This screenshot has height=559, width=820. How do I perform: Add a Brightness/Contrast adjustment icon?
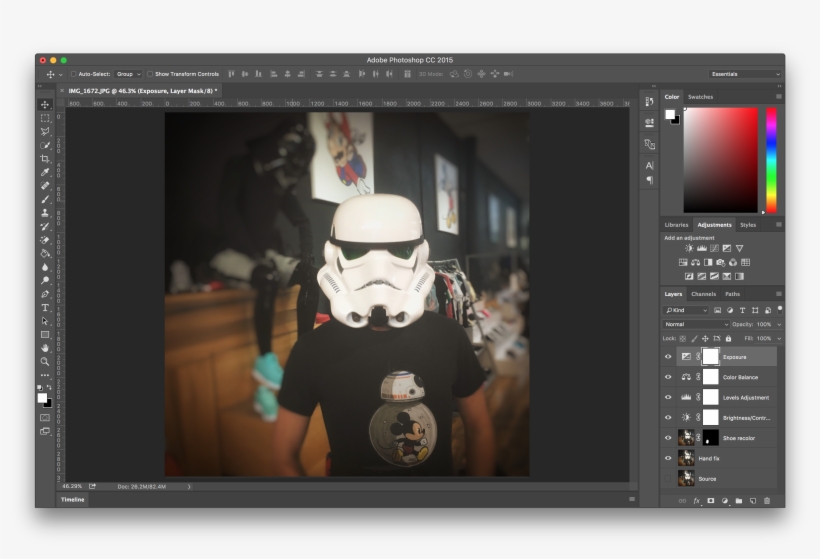pos(689,248)
